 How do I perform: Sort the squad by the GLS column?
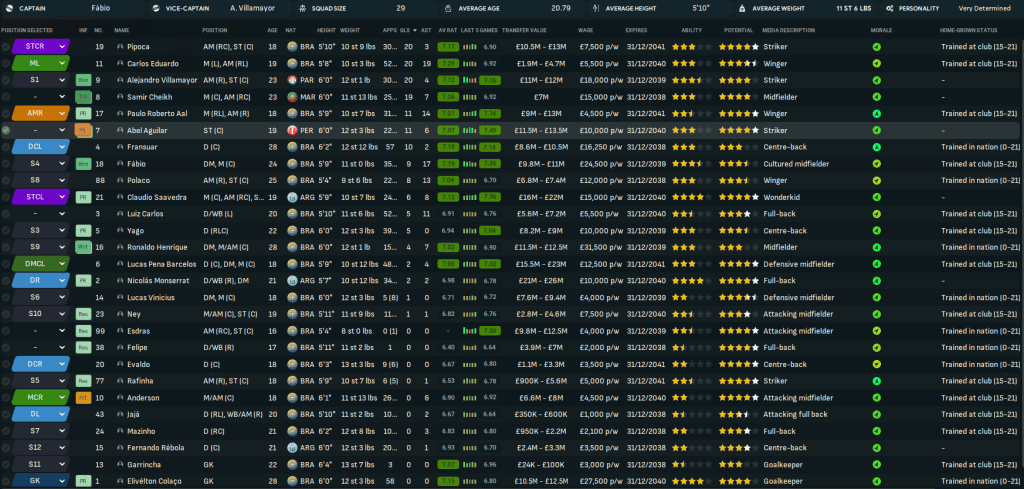[x=404, y=30]
